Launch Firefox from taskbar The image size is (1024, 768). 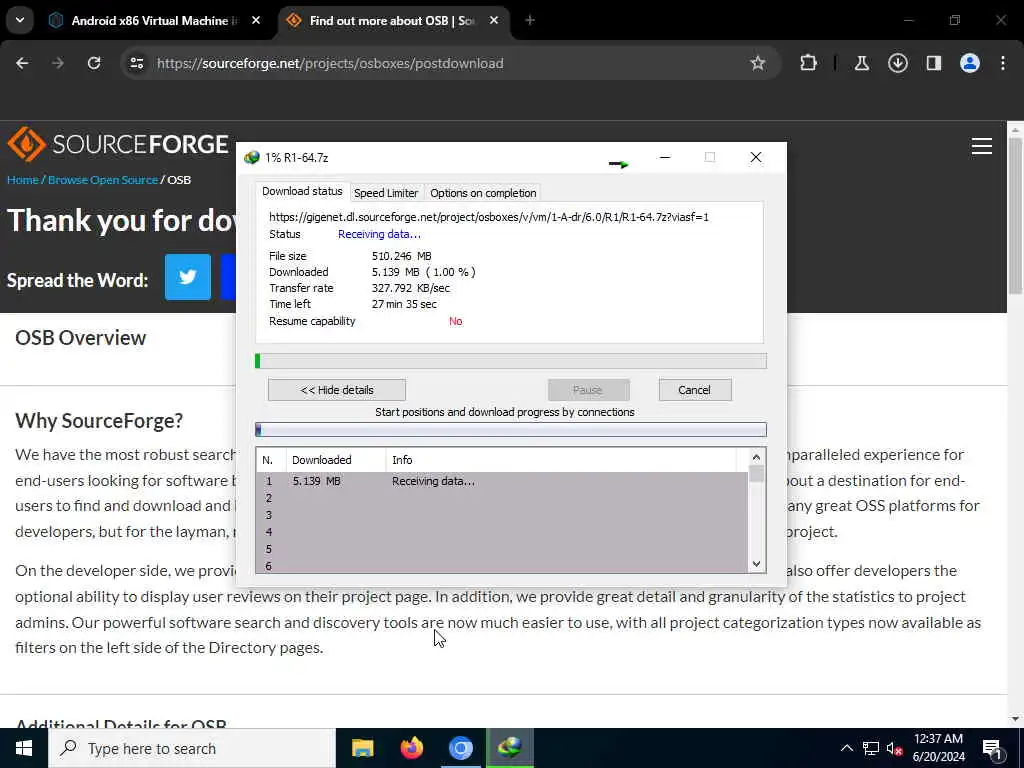pyautogui.click(x=411, y=748)
